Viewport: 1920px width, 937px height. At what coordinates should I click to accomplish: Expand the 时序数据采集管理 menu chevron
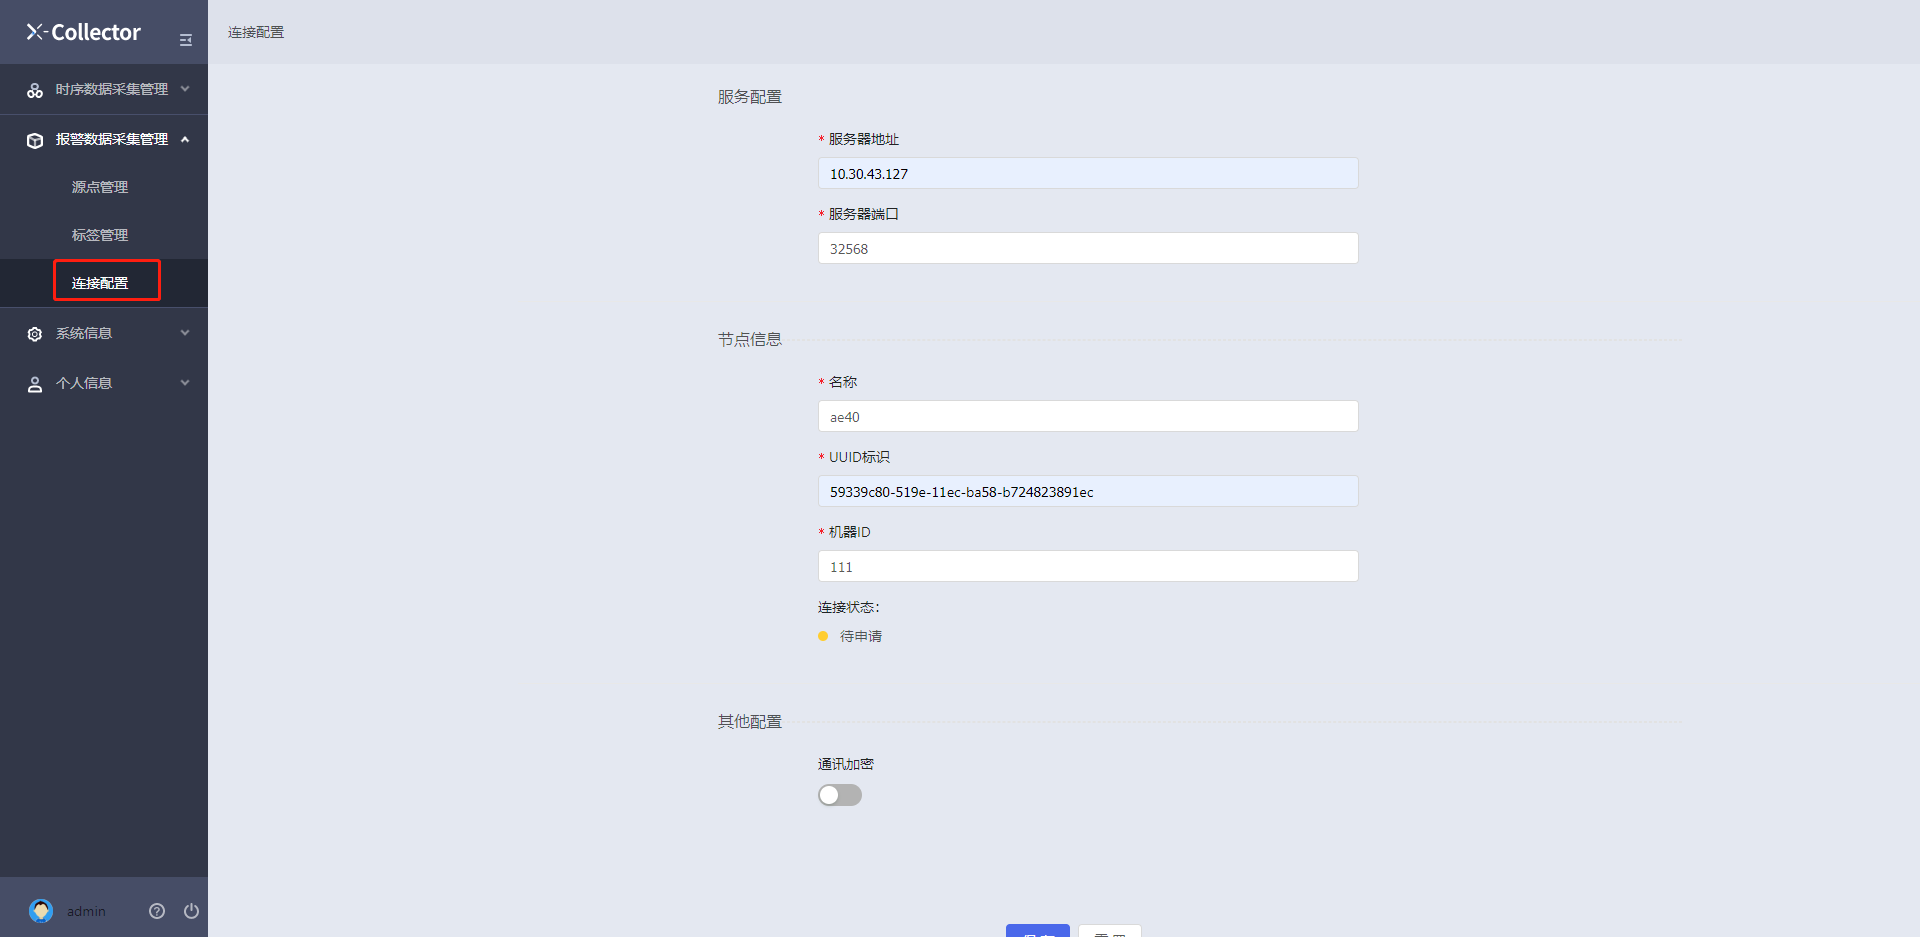tap(185, 89)
